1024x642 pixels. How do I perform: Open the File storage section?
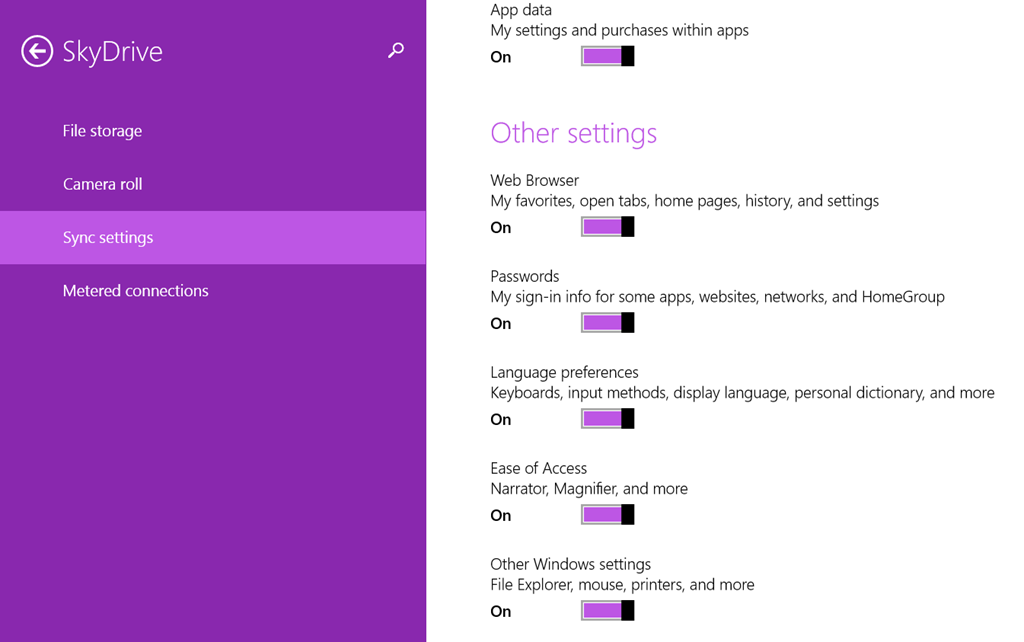point(102,131)
